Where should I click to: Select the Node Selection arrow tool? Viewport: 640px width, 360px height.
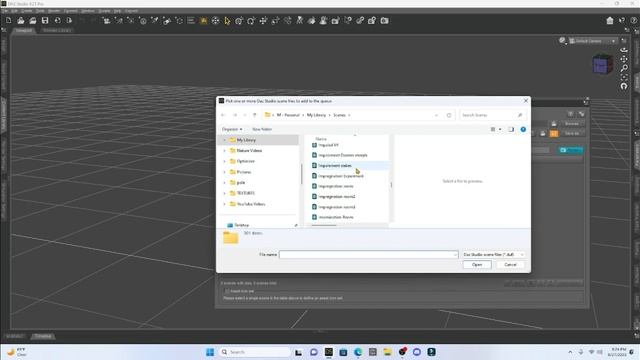(227, 20)
